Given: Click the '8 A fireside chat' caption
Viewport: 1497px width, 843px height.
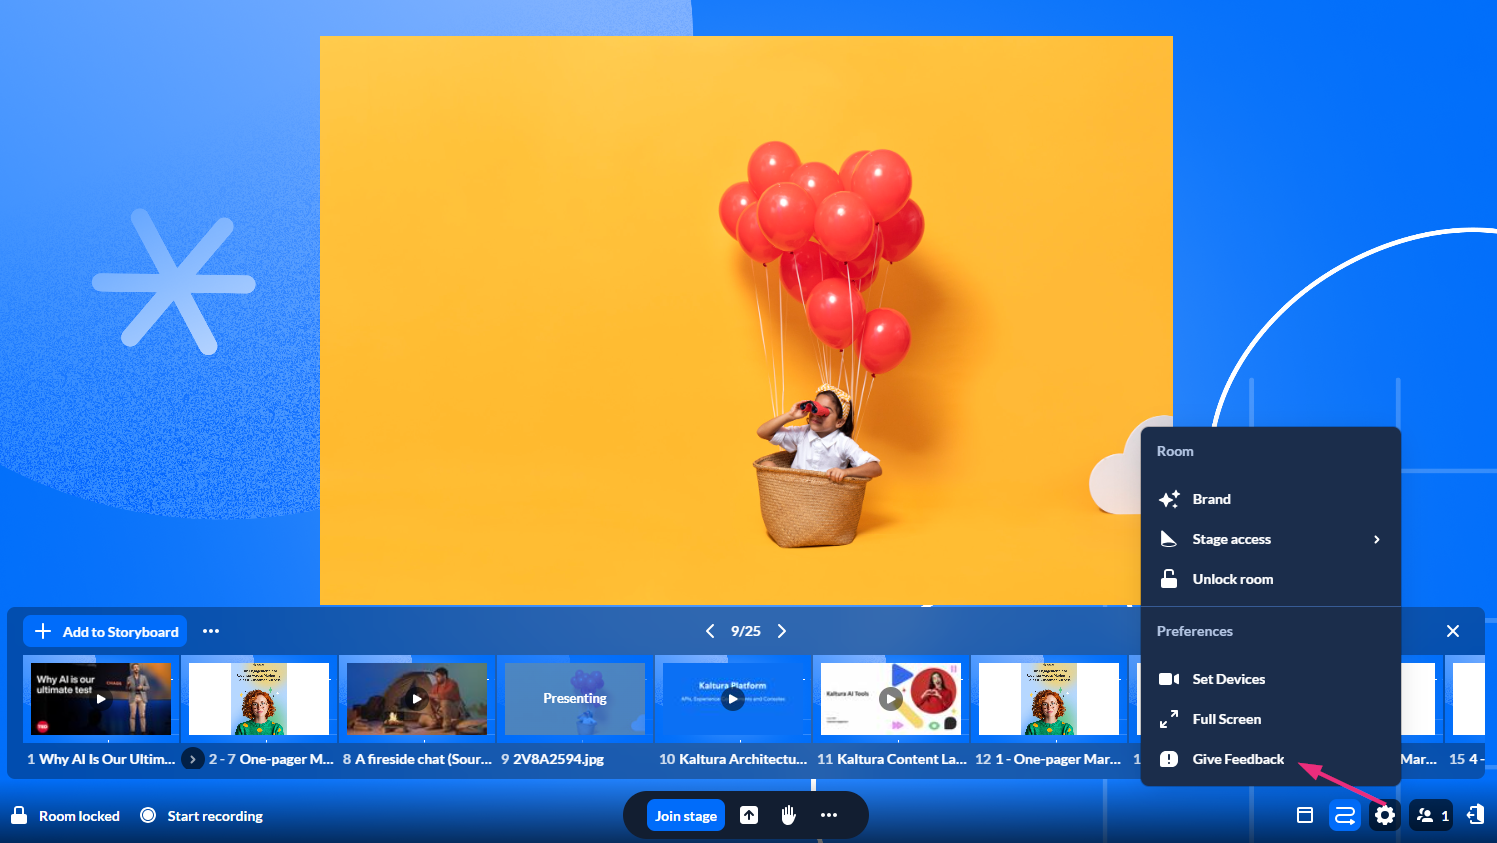Looking at the screenshot, I should pyautogui.click(x=417, y=759).
